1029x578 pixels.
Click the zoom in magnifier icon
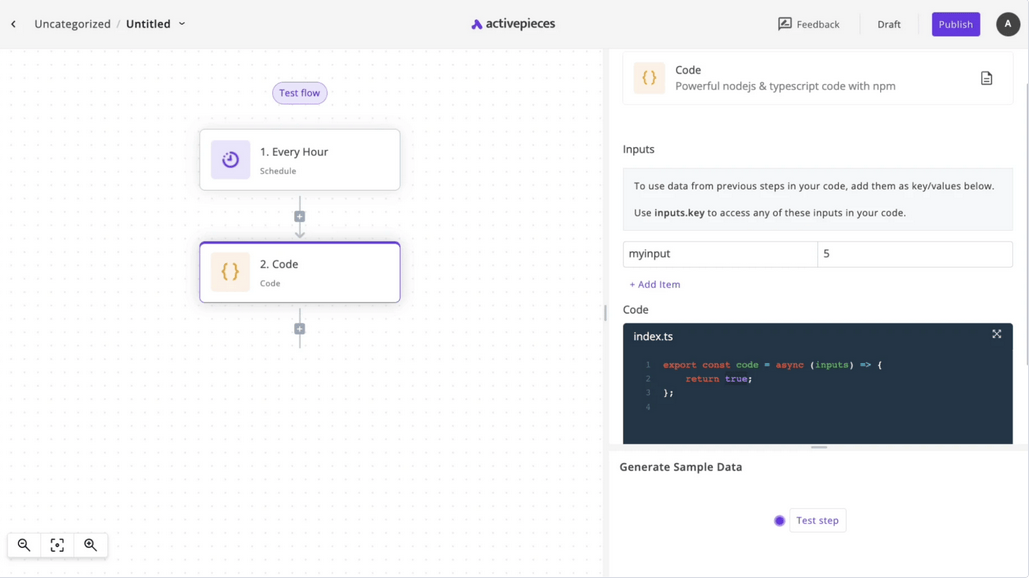click(90, 545)
